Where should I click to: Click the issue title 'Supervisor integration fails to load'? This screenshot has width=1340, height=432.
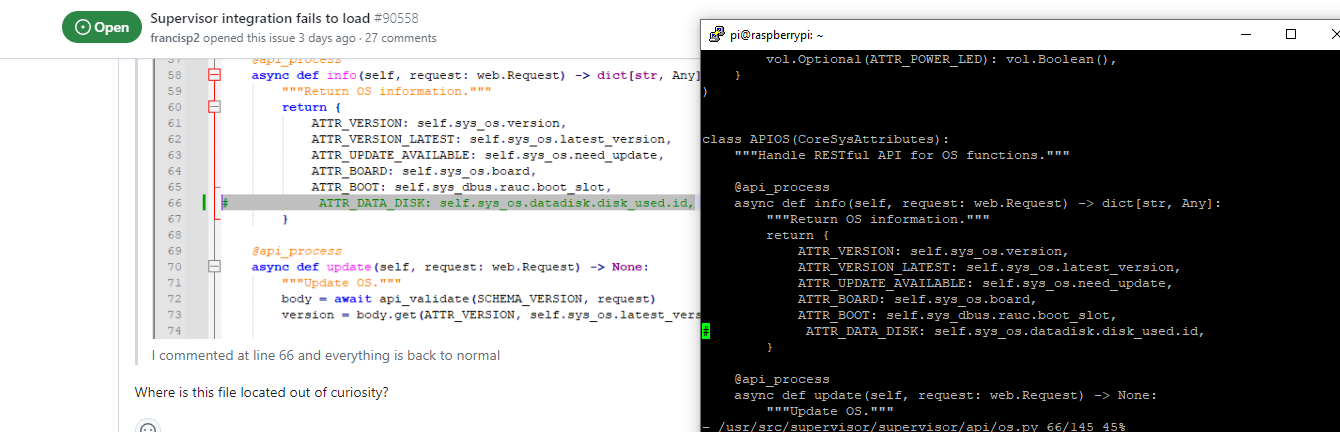[x=261, y=18]
